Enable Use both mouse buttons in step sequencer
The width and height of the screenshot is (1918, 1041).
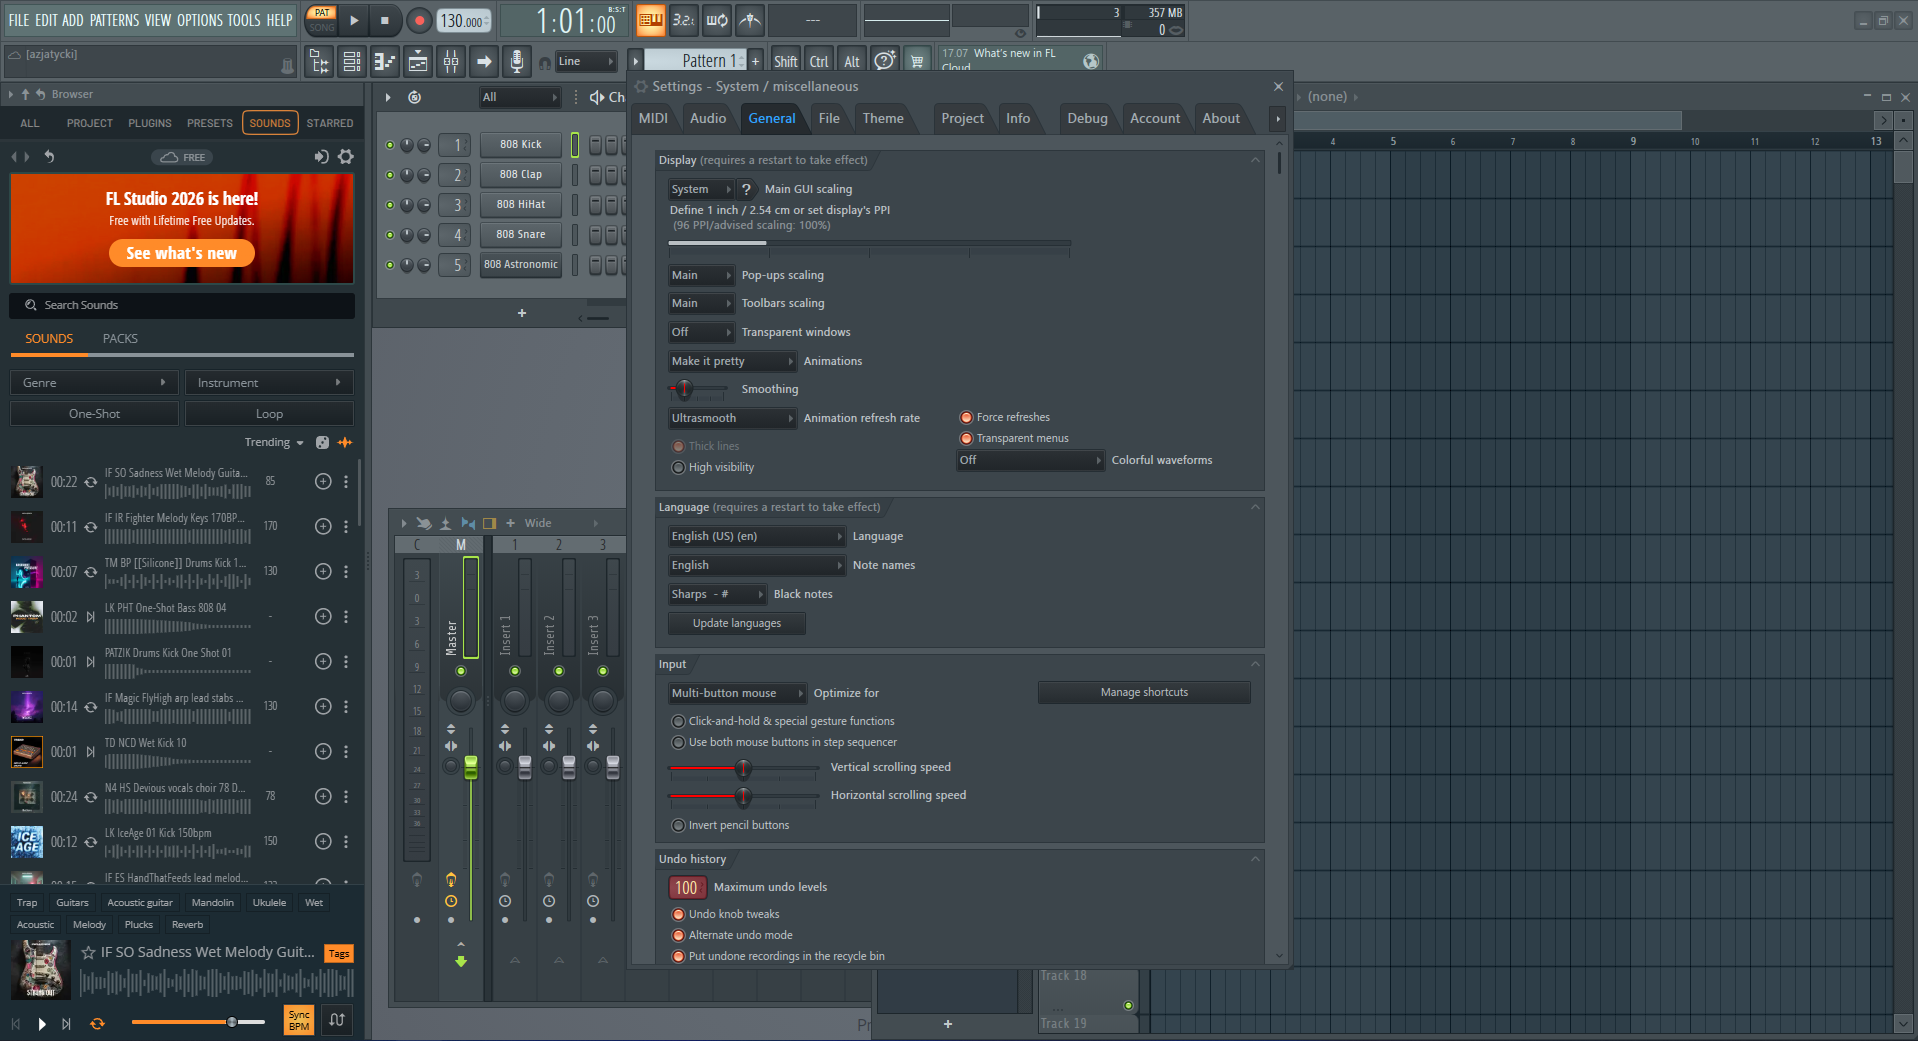pos(678,742)
